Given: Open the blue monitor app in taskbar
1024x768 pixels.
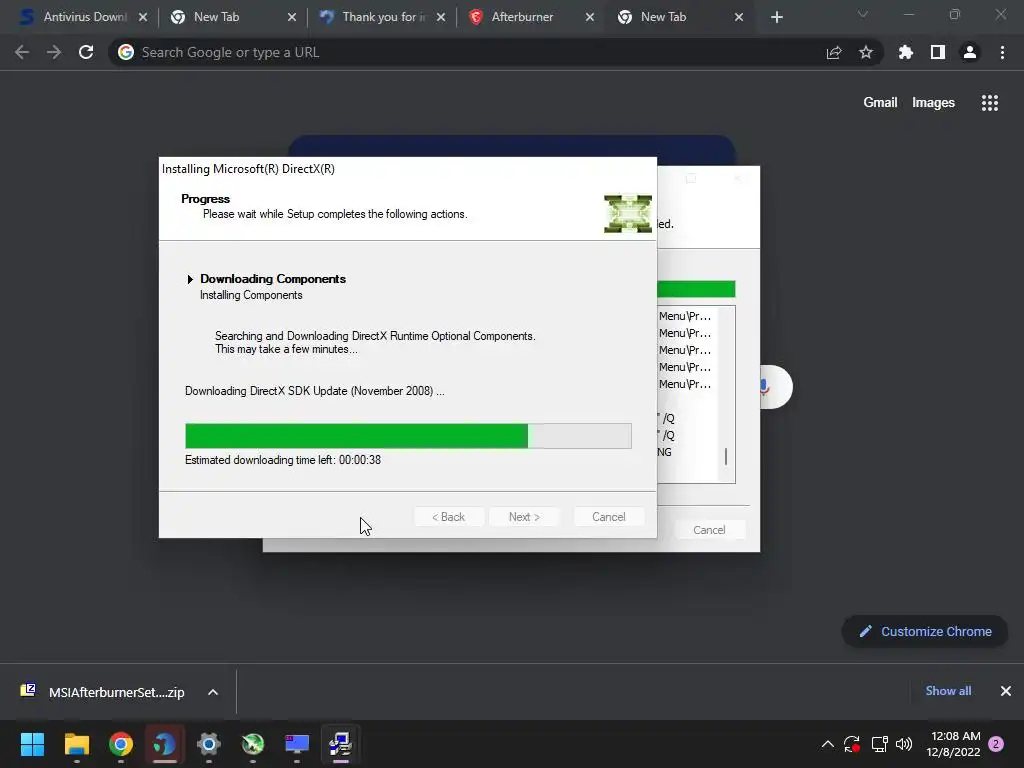Looking at the screenshot, I should 296,744.
